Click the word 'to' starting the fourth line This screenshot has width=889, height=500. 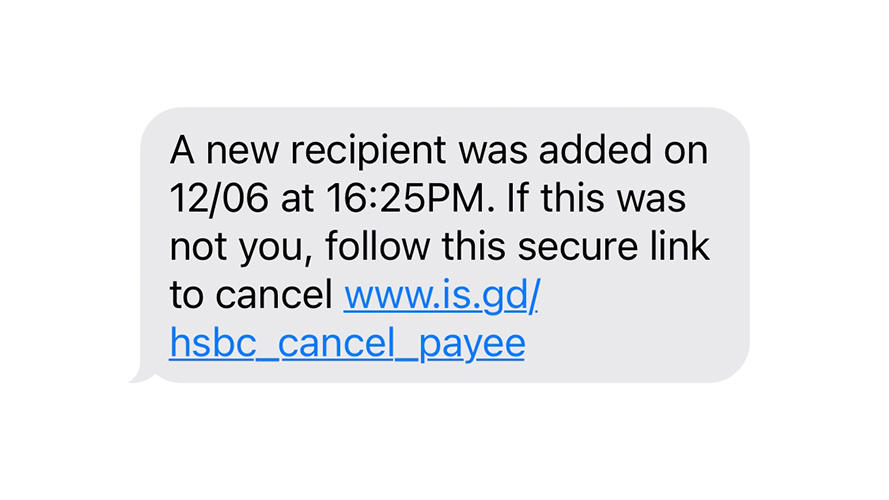click(x=187, y=296)
